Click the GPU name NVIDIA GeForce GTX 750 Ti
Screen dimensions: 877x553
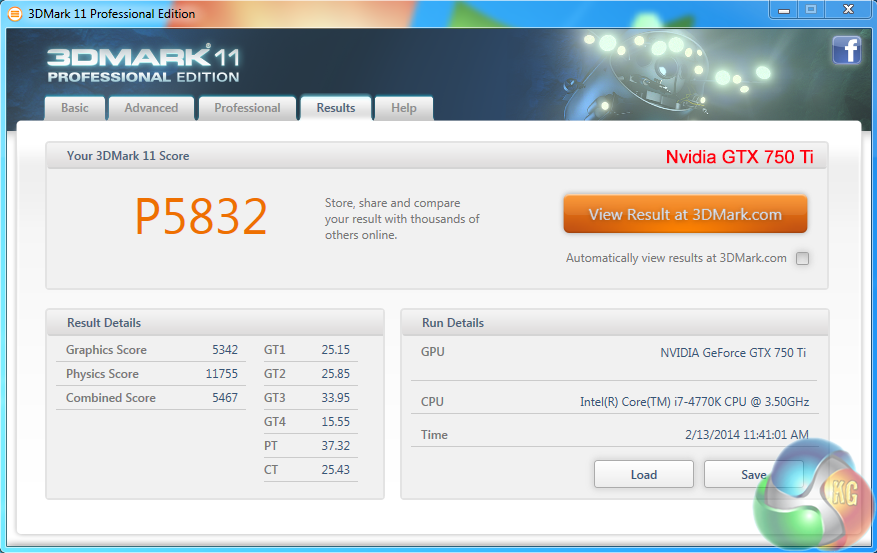coord(732,353)
